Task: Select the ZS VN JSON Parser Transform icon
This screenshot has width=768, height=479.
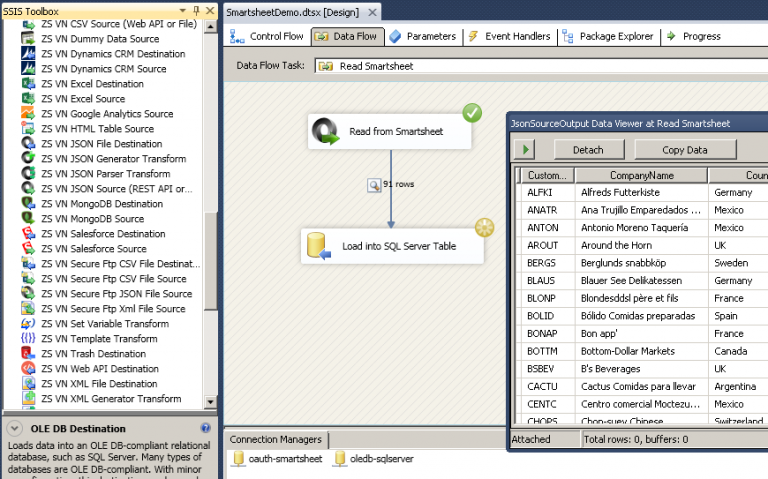Action: pyautogui.click(x=28, y=173)
